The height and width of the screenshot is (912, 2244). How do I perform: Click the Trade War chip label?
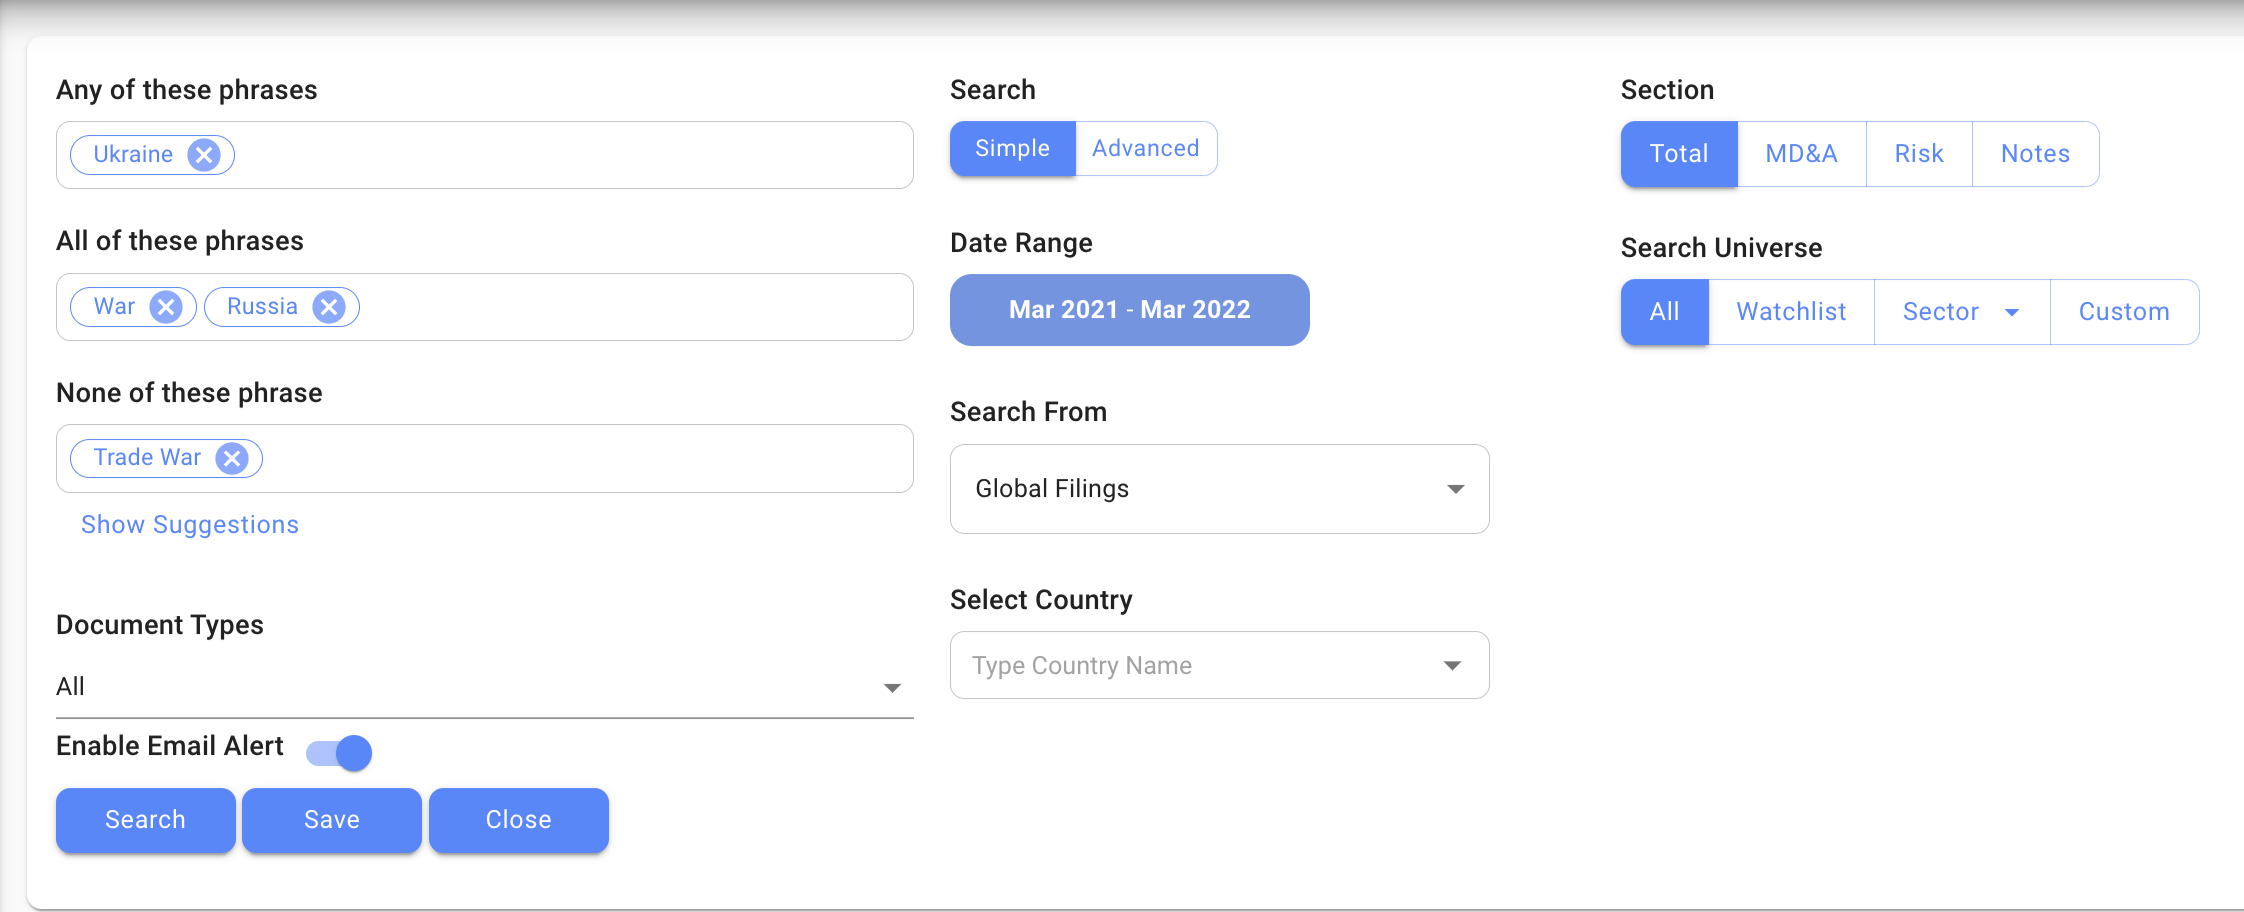tap(147, 458)
